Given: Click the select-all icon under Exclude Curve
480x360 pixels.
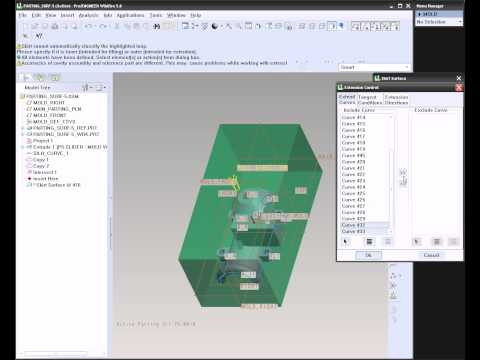Looking at the screenshot, I should click(437, 241).
